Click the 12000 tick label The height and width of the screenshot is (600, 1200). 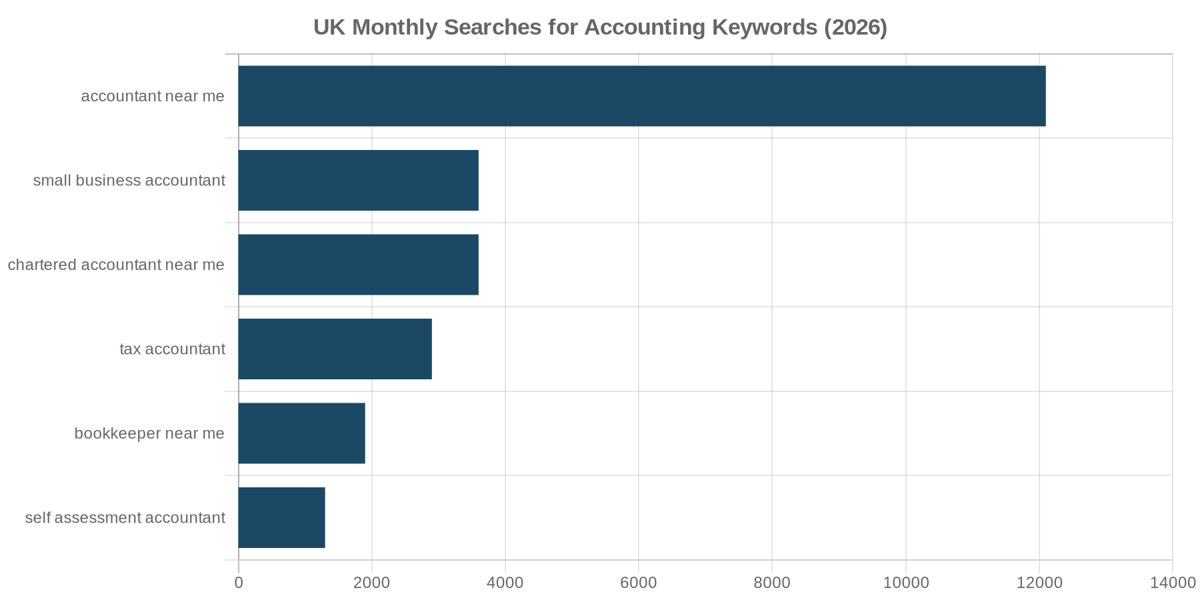pyautogui.click(x=1039, y=582)
